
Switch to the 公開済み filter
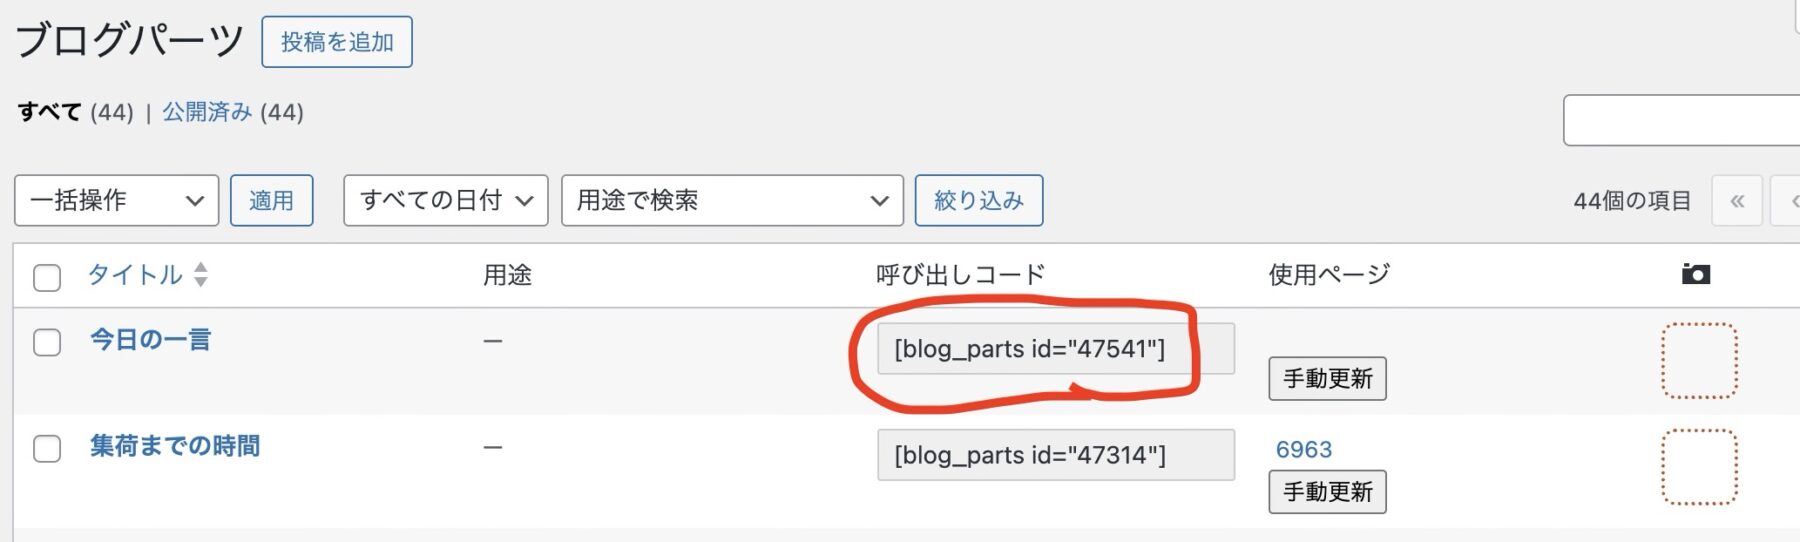207,112
